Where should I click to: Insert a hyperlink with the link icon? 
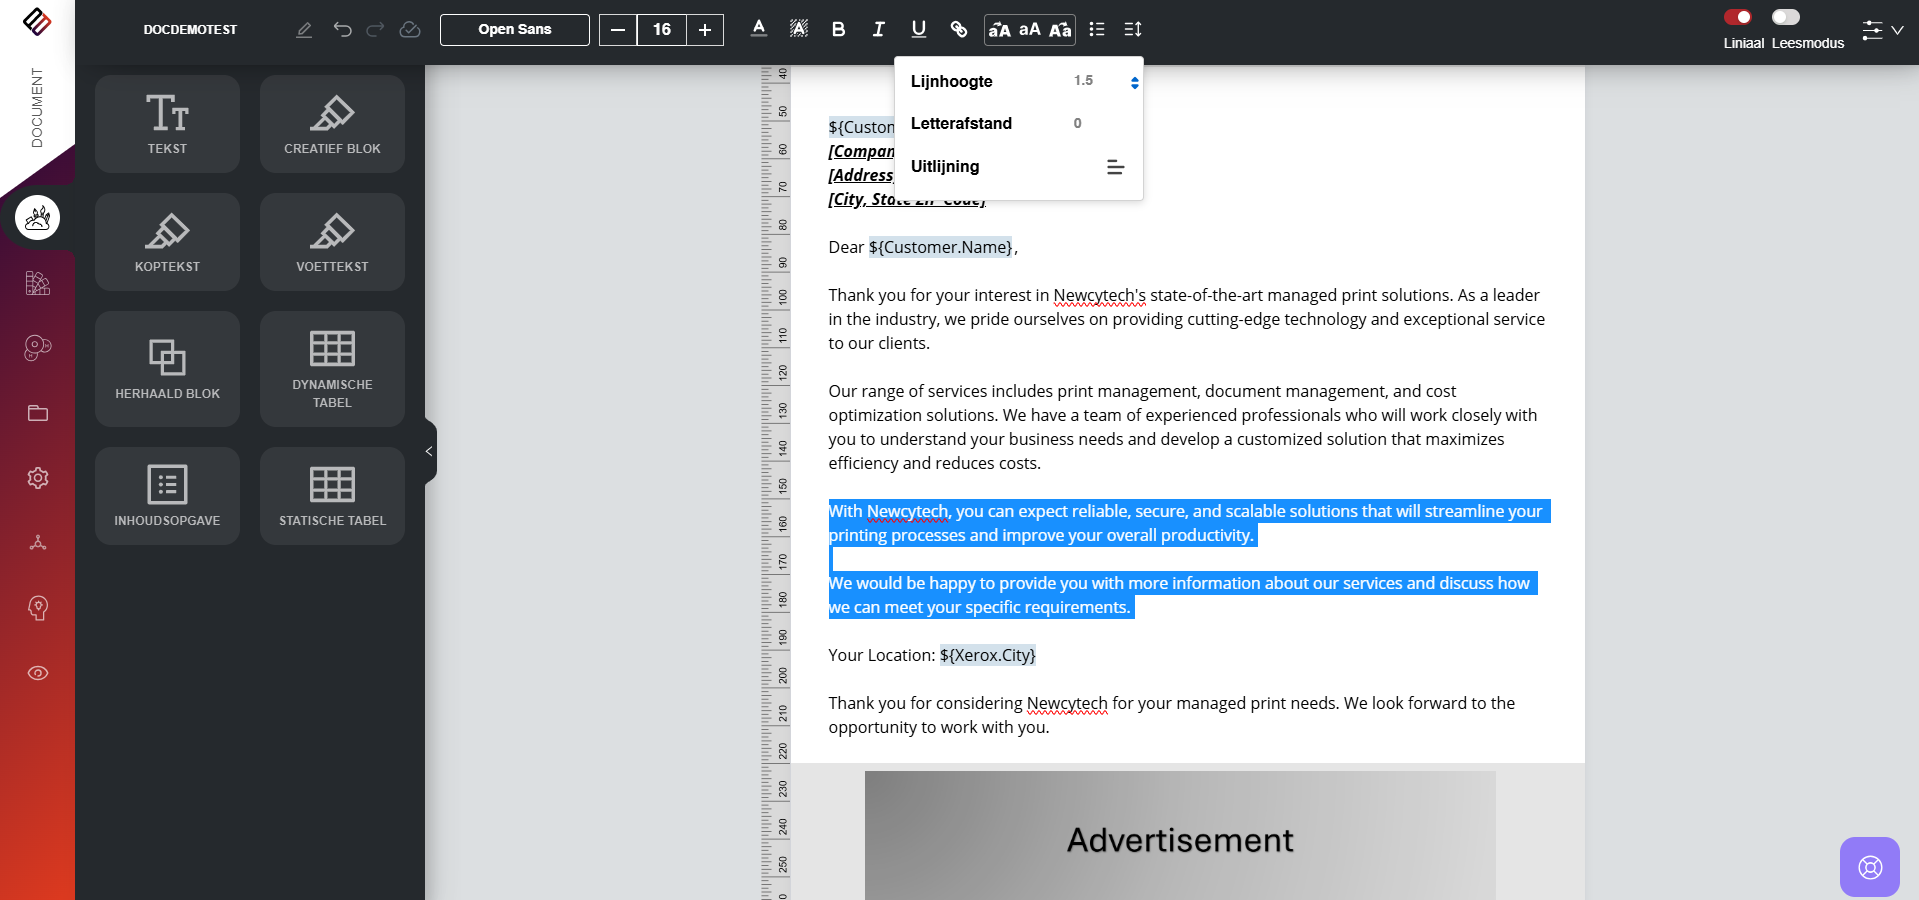click(958, 29)
